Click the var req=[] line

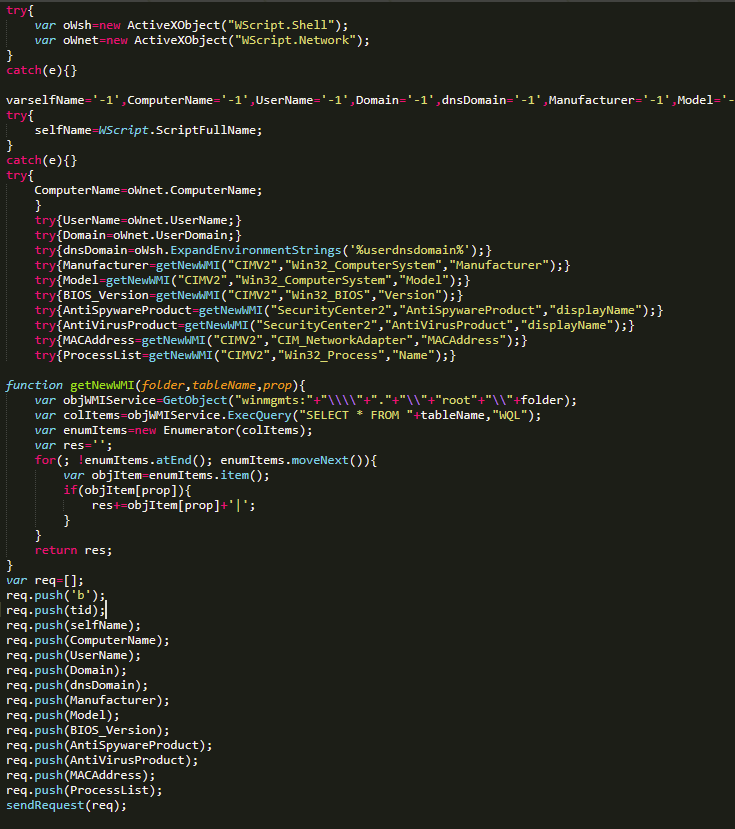(x=45, y=581)
